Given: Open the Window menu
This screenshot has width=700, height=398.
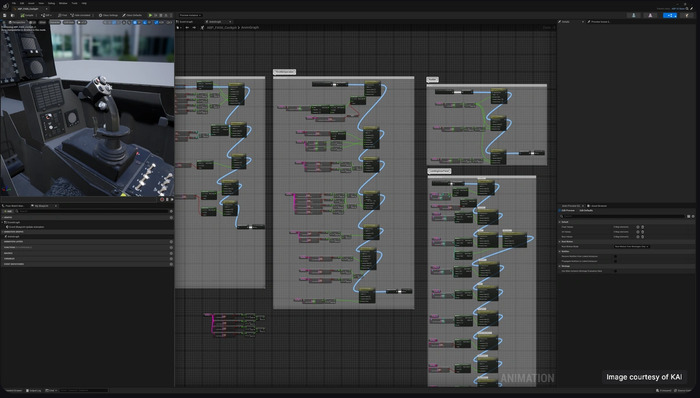Looking at the screenshot, I should tap(63, 3).
